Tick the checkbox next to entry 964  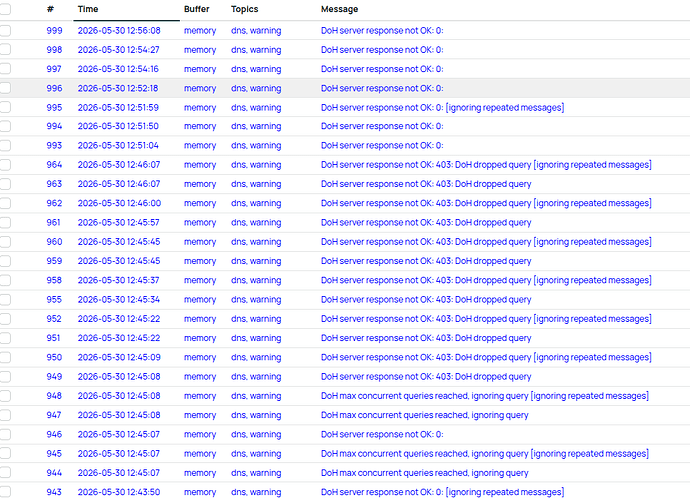[5, 165]
